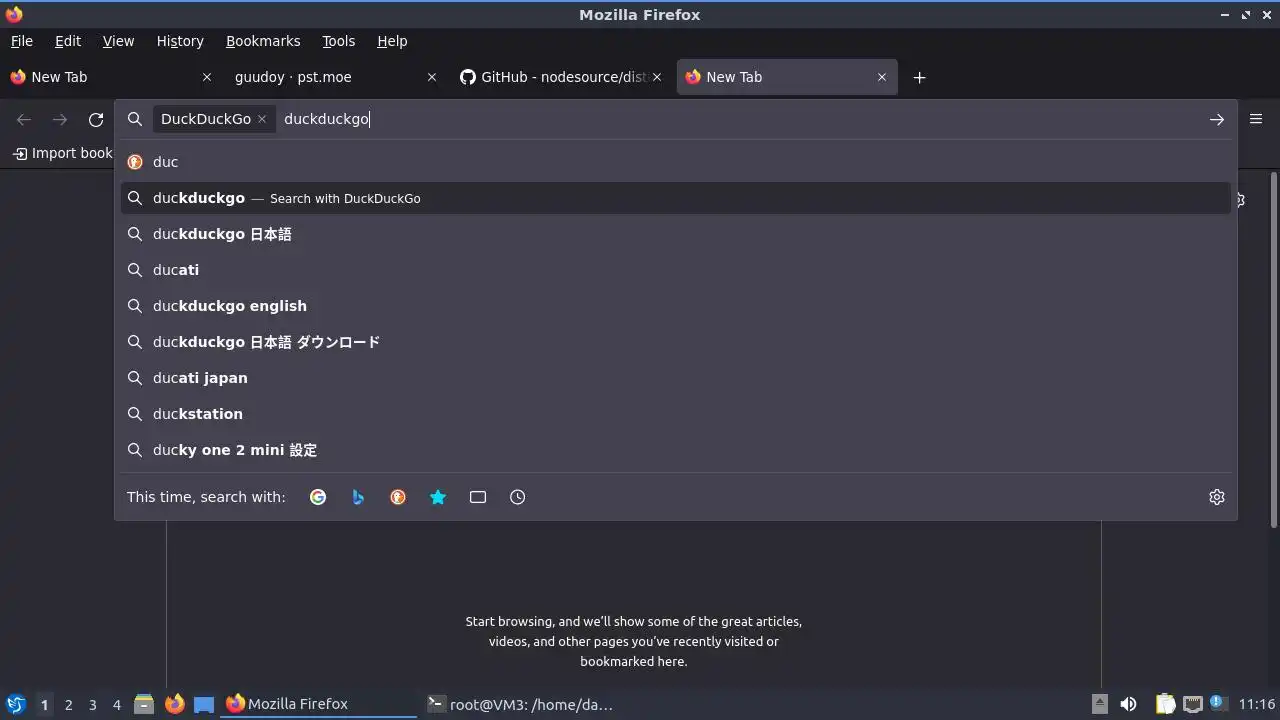Remove DuckDuckGo search engine chip
The width and height of the screenshot is (1280, 720).
tap(262, 119)
